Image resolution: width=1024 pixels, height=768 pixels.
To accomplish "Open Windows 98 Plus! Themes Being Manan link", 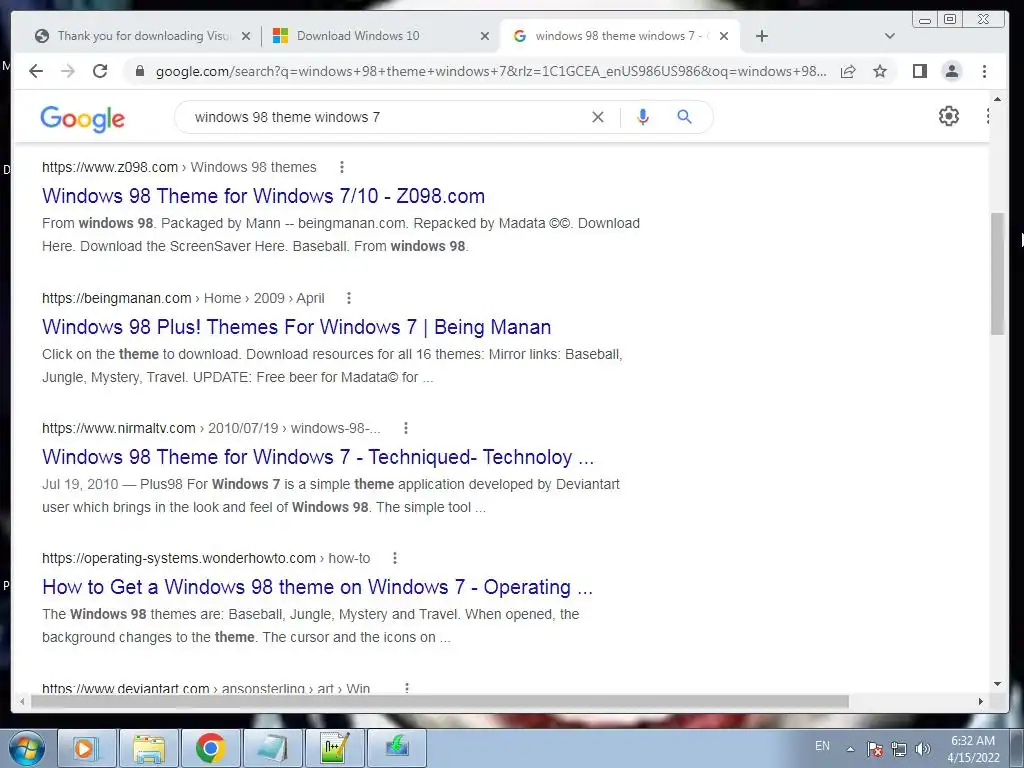I will 296,327.
